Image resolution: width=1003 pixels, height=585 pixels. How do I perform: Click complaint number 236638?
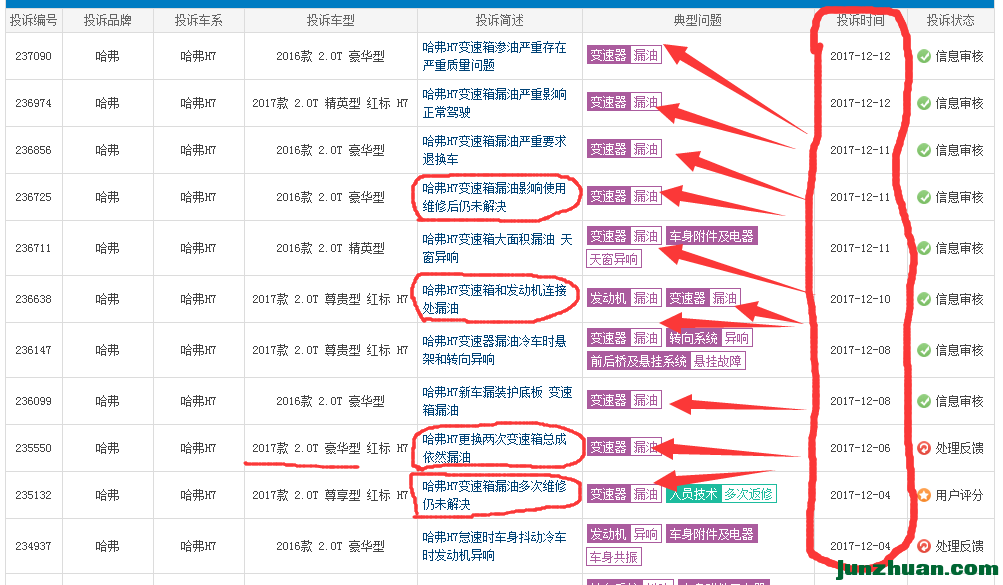[33, 299]
